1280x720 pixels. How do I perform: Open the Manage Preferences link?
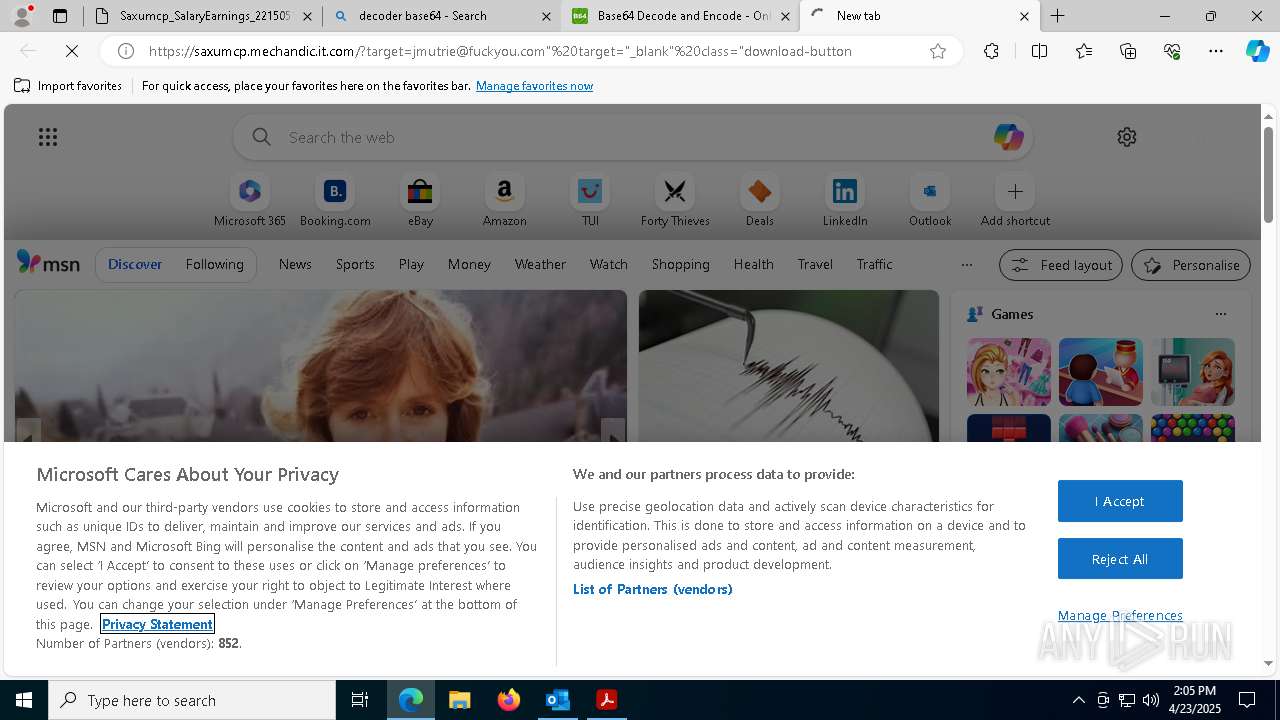[x=1120, y=615]
